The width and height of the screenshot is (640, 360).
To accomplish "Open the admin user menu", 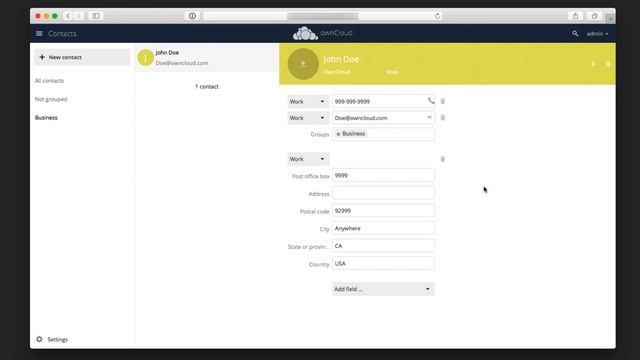I will click(597, 34).
